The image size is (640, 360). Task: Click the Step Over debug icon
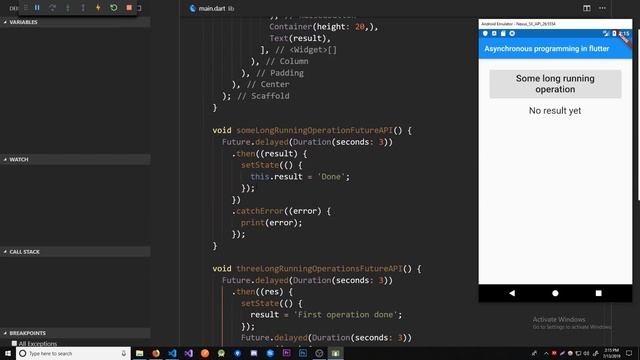coord(52,8)
